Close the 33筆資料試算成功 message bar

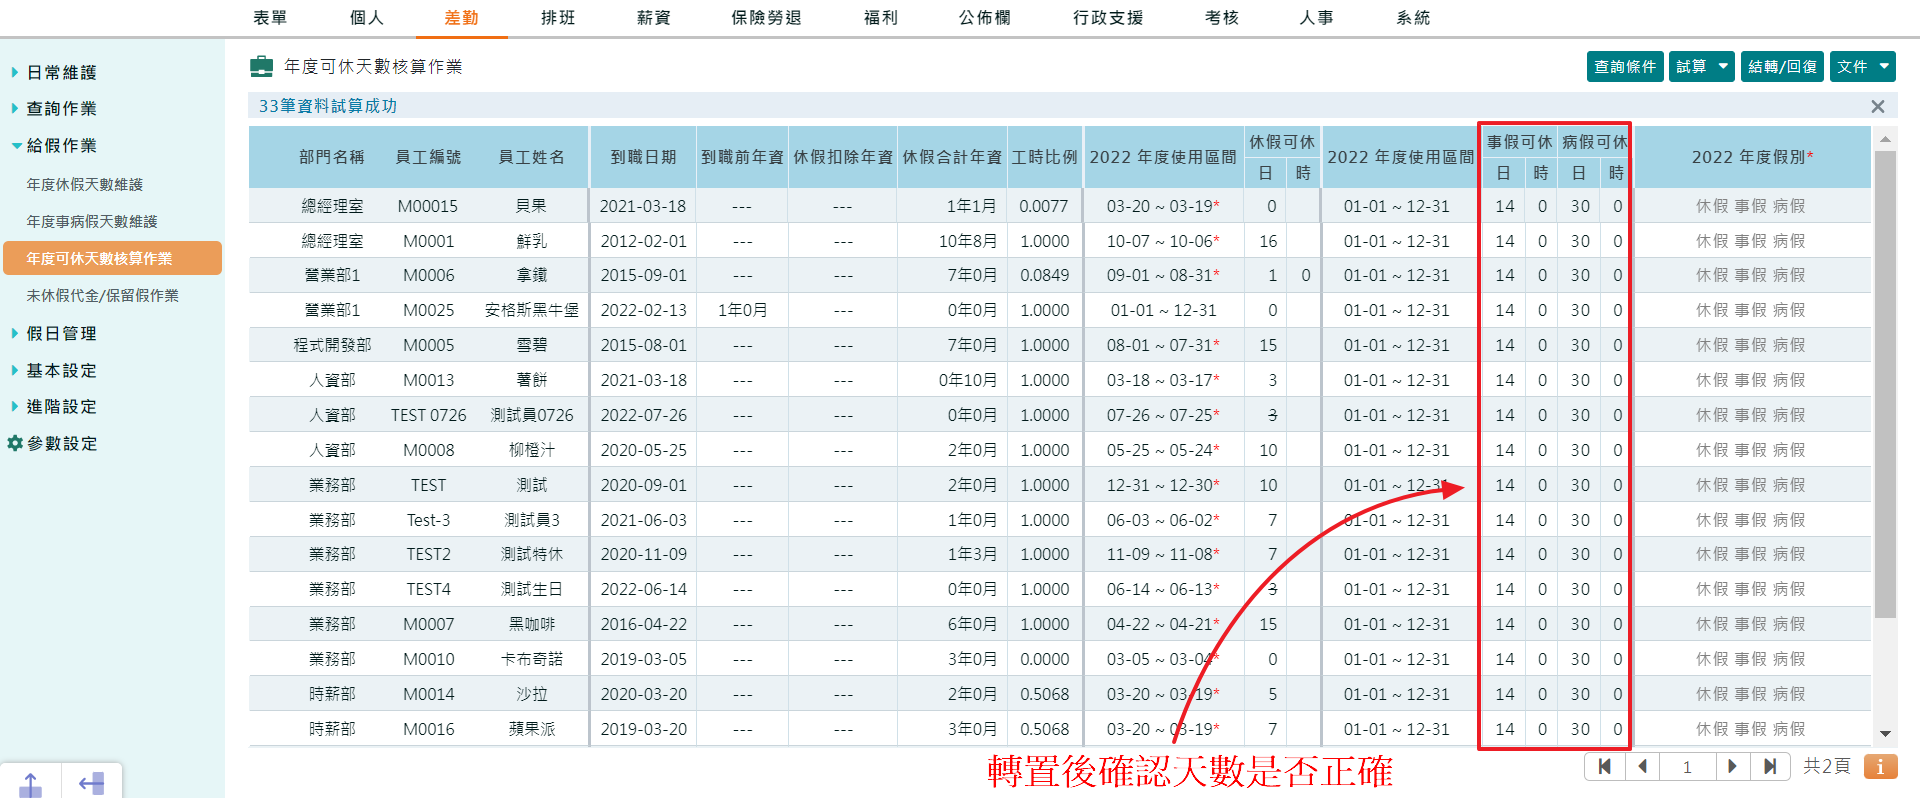point(1877,106)
